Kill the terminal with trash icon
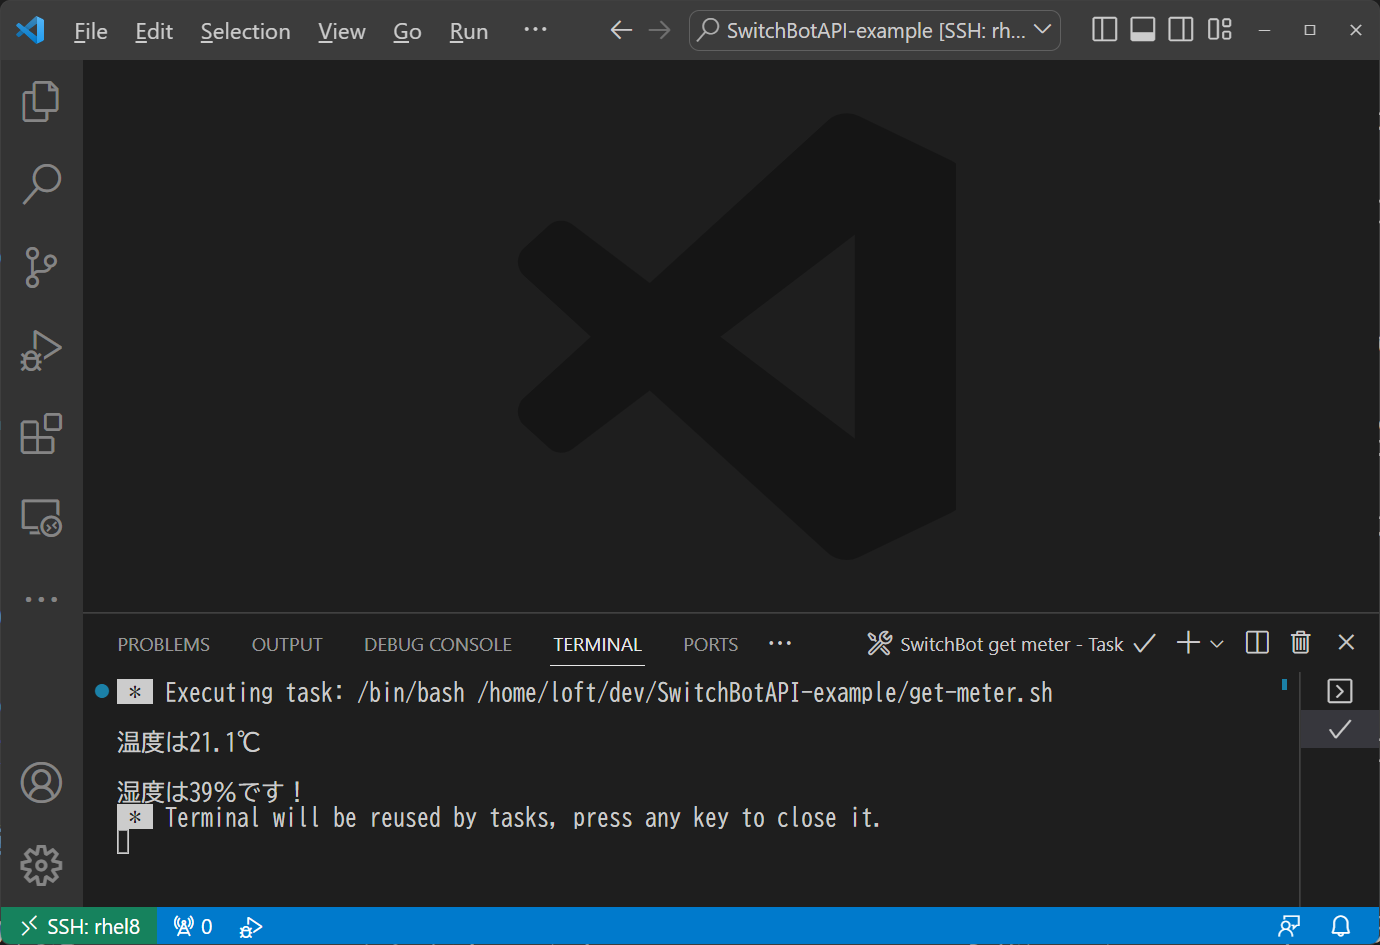This screenshot has width=1380, height=945. [1300, 643]
